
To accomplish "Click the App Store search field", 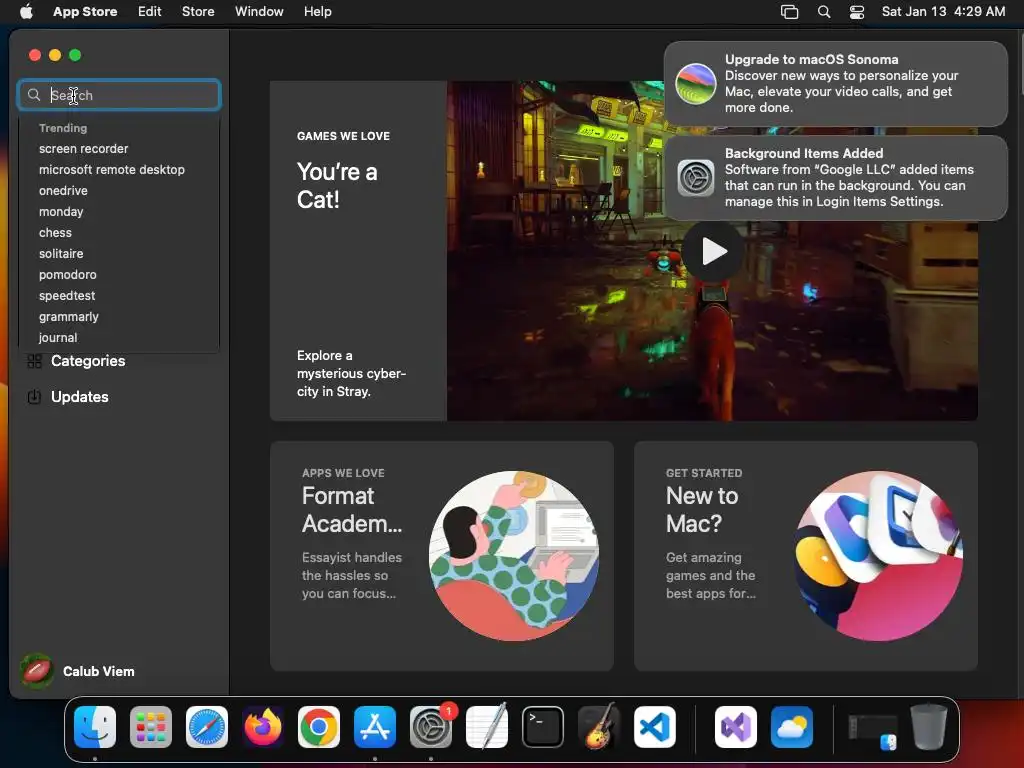I will 119,95.
